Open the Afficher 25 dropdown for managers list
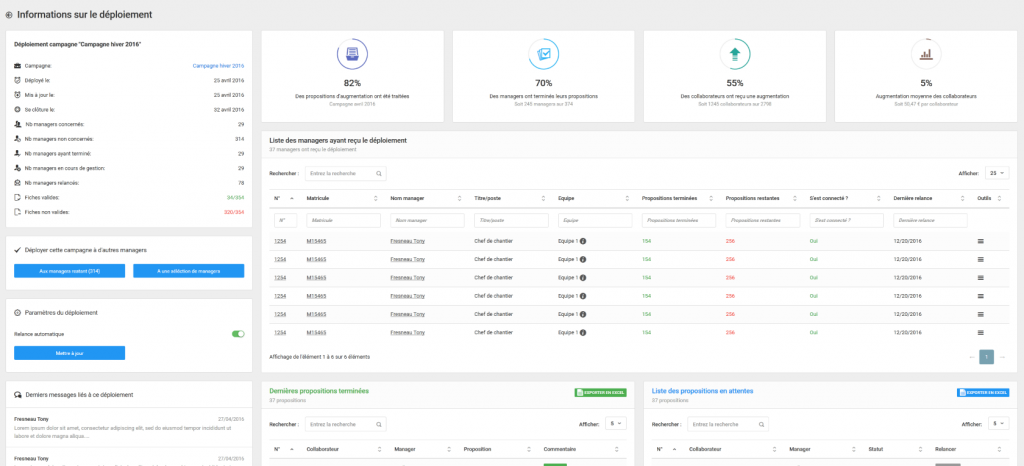Image resolution: width=1024 pixels, height=466 pixels. [997, 174]
